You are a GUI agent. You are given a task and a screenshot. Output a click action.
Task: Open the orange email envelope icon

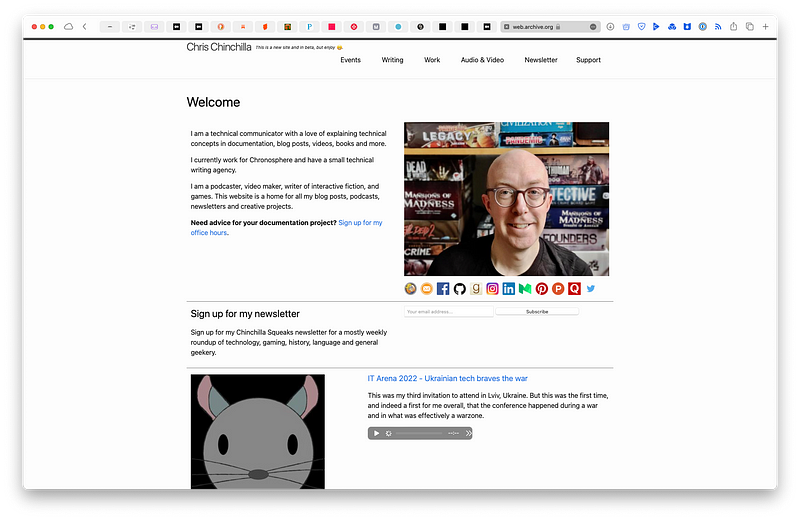[x=427, y=289]
